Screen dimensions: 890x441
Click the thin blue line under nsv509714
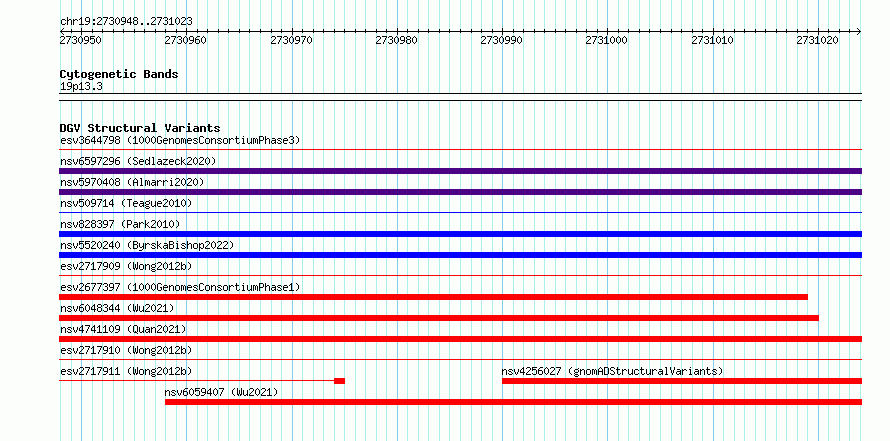click(460, 213)
